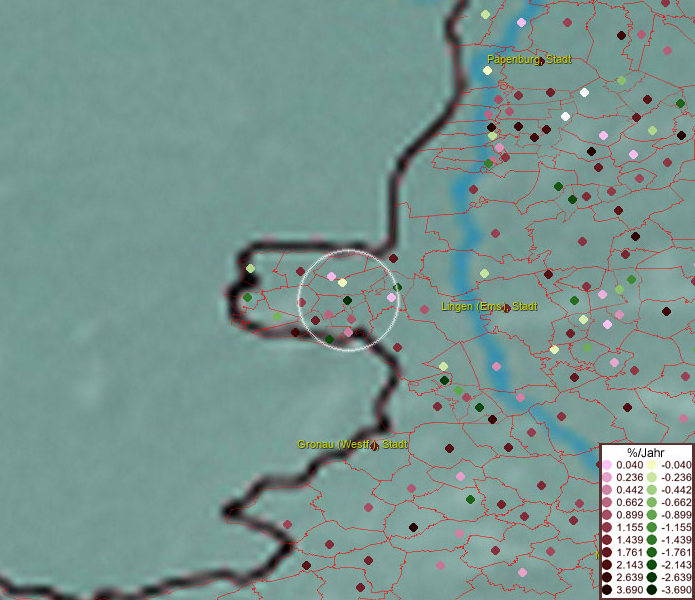Pick the -3.690 darkest green legend swatch
This screenshot has height=600, width=695.
coord(651,591)
